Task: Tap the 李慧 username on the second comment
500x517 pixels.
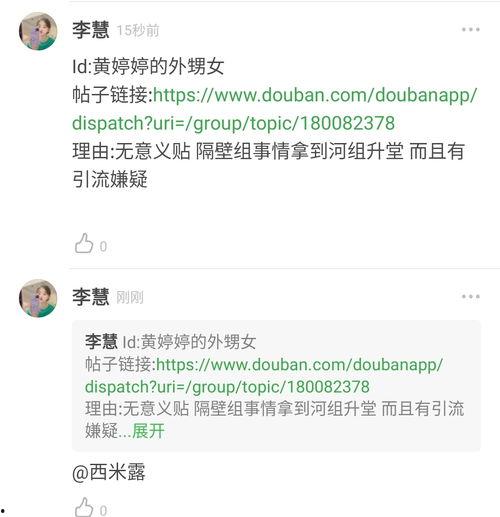Action: coord(91,297)
